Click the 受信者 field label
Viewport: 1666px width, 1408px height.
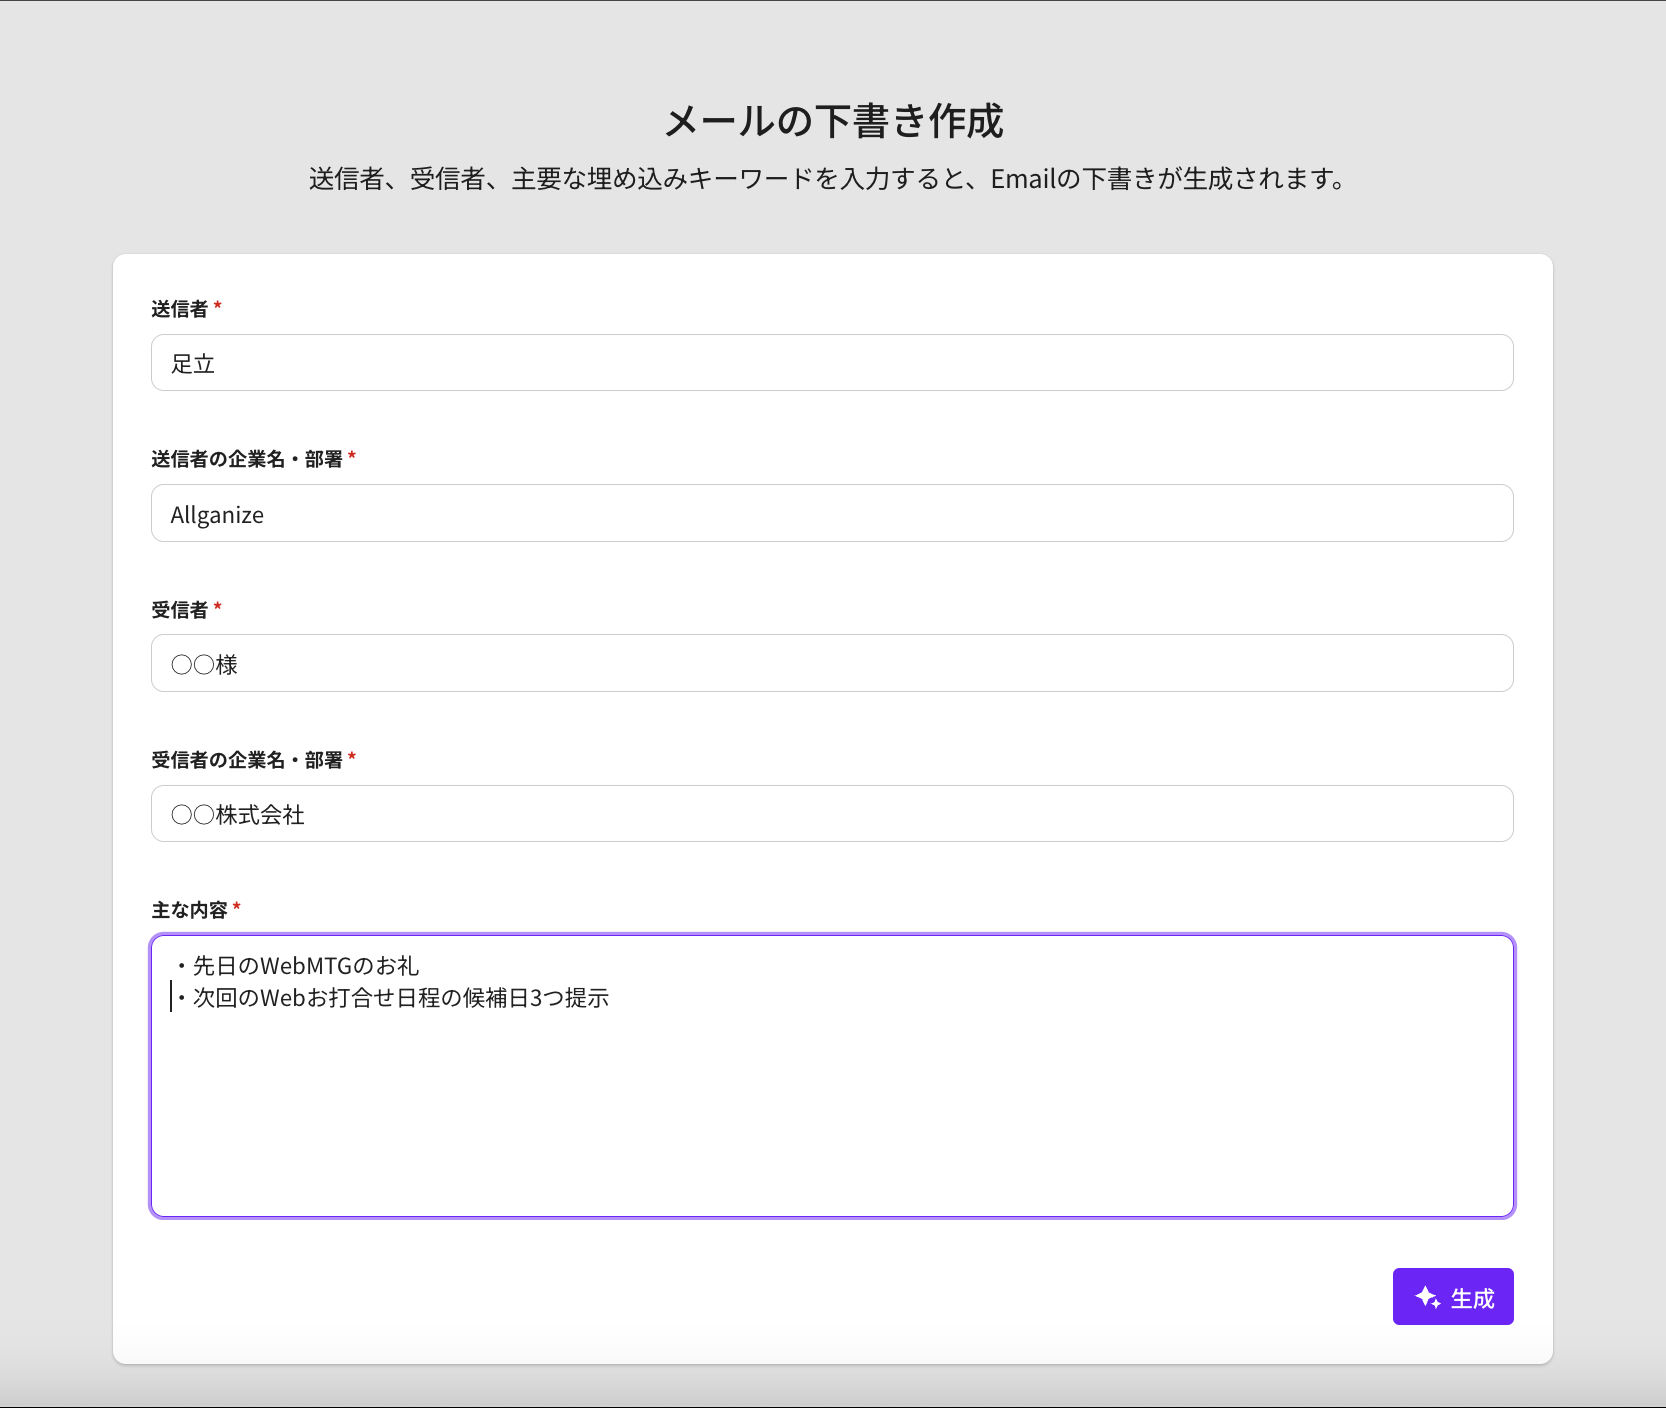(180, 610)
